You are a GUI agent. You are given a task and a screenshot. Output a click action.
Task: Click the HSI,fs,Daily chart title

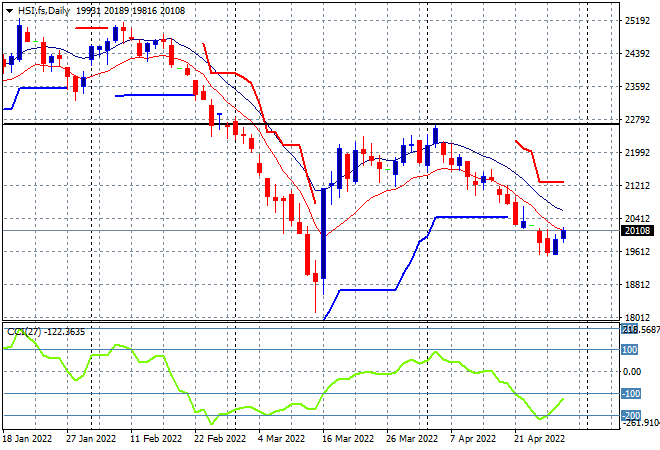pyautogui.click(x=43, y=11)
